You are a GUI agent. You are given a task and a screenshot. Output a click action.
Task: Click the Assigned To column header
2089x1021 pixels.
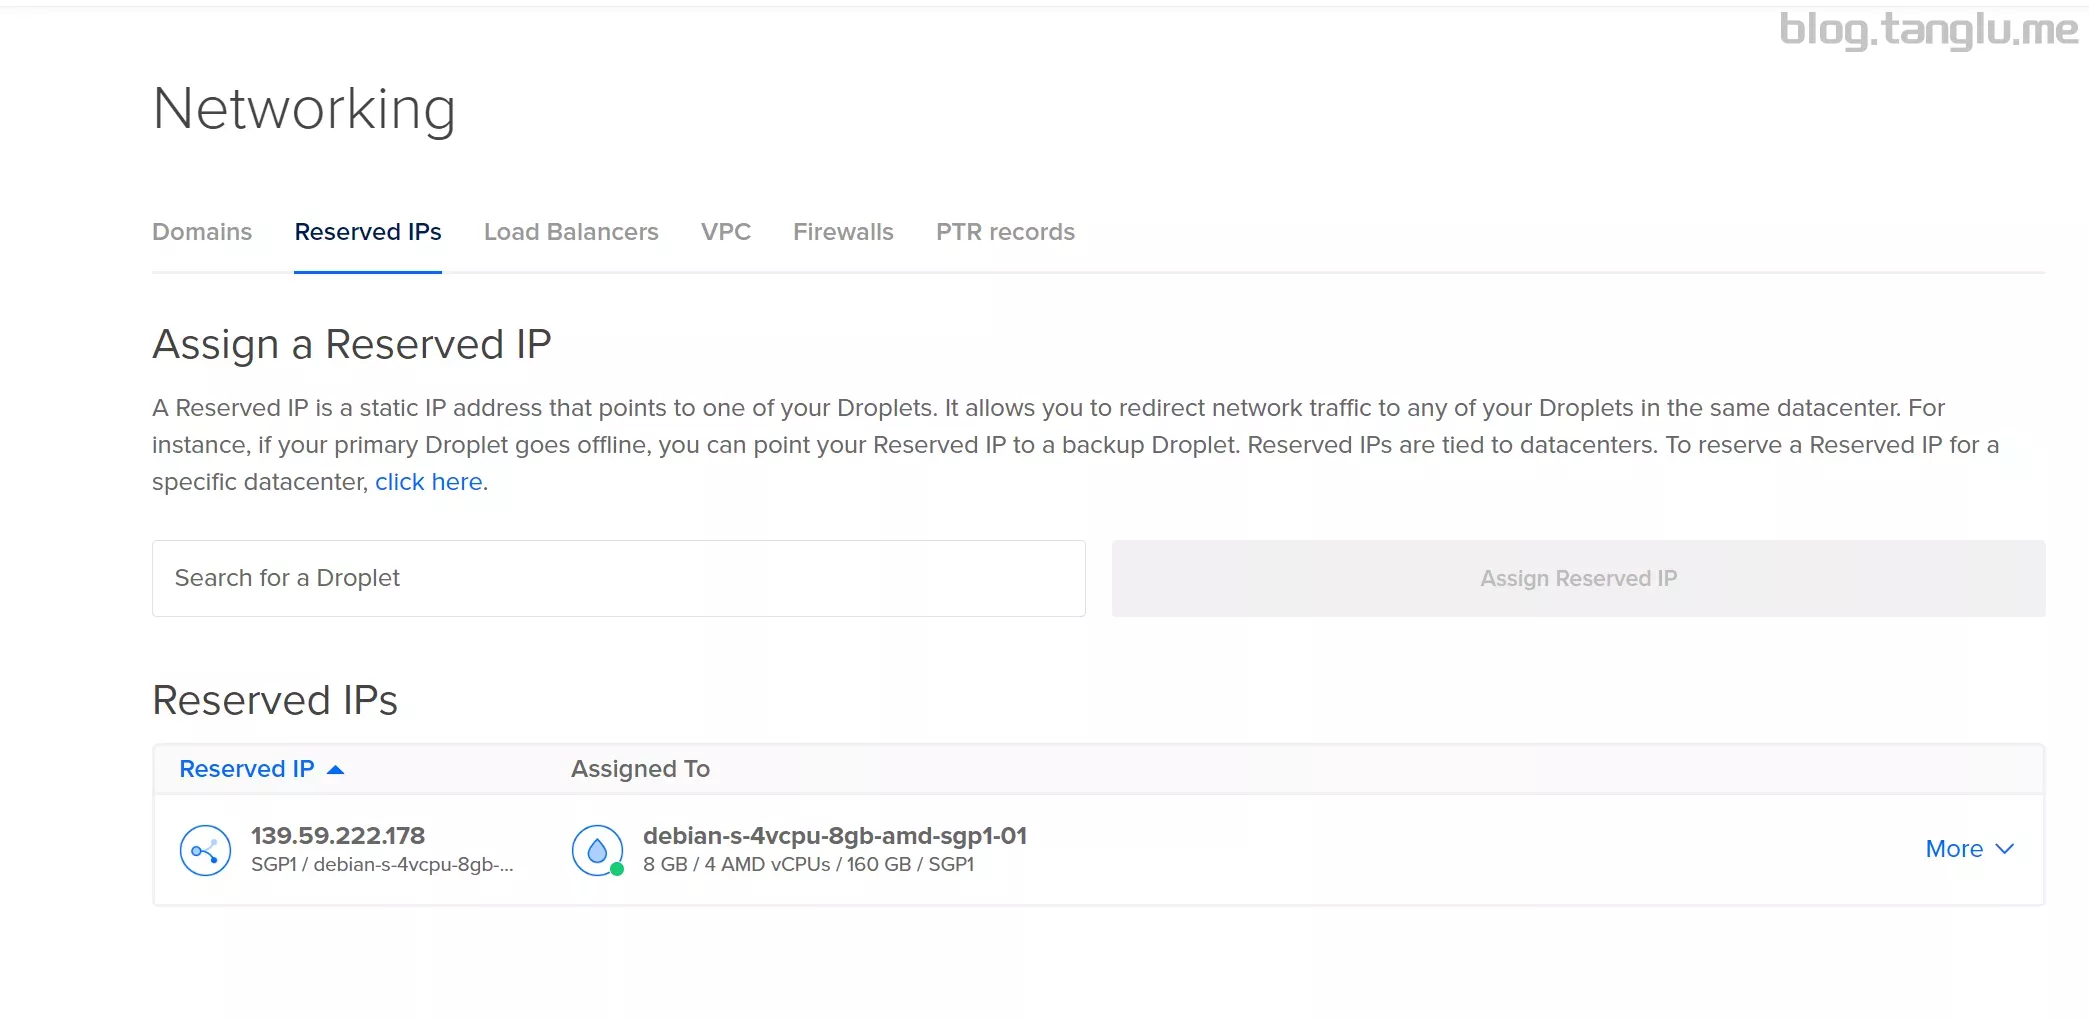(x=640, y=768)
